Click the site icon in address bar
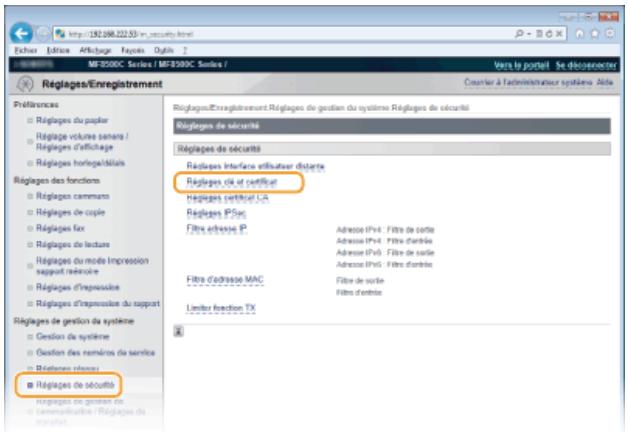The height and width of the screenshot is (432, 628). 60,34
